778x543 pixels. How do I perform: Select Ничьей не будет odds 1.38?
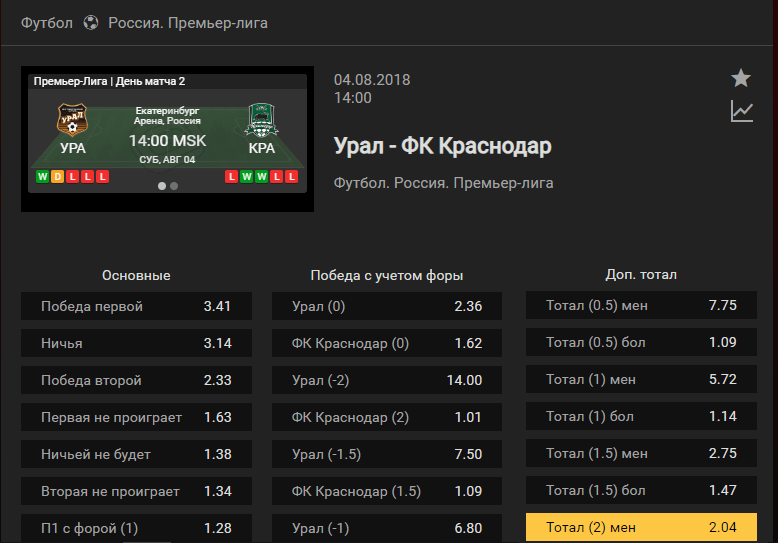pyautogui.click(x=136, y=454)
